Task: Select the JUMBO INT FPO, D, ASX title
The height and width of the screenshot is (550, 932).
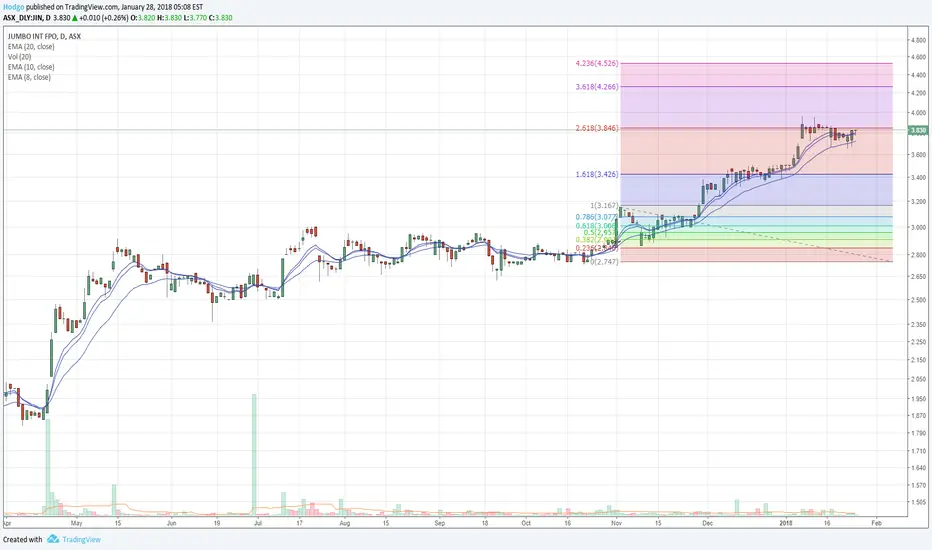Action: pyautogui.click(x=44, y=36)
